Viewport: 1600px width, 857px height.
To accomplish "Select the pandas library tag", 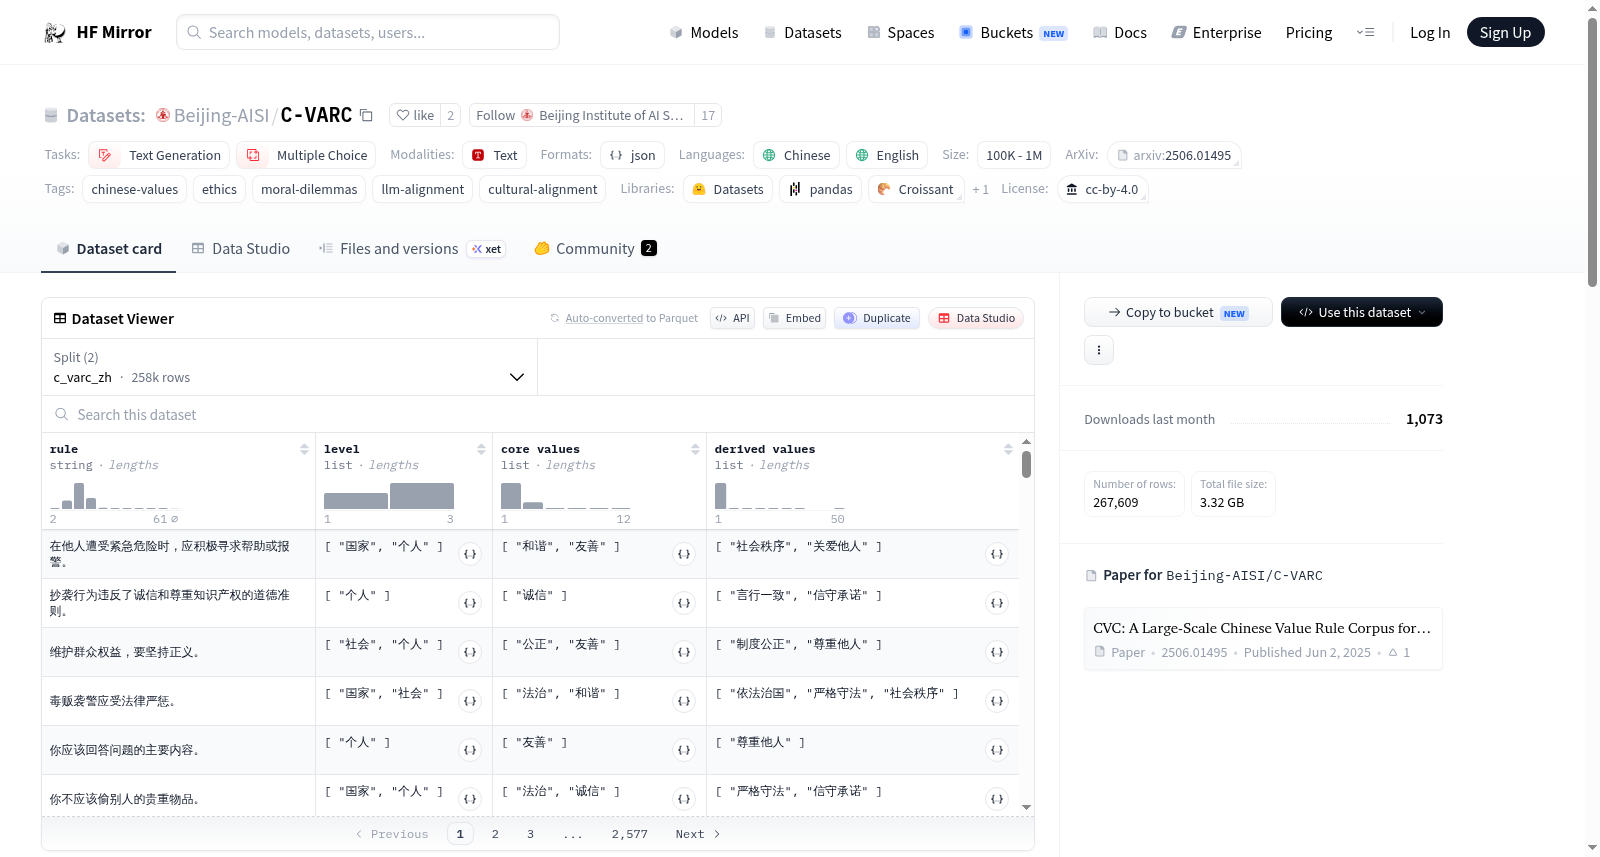I will click(x=820, y=190).
